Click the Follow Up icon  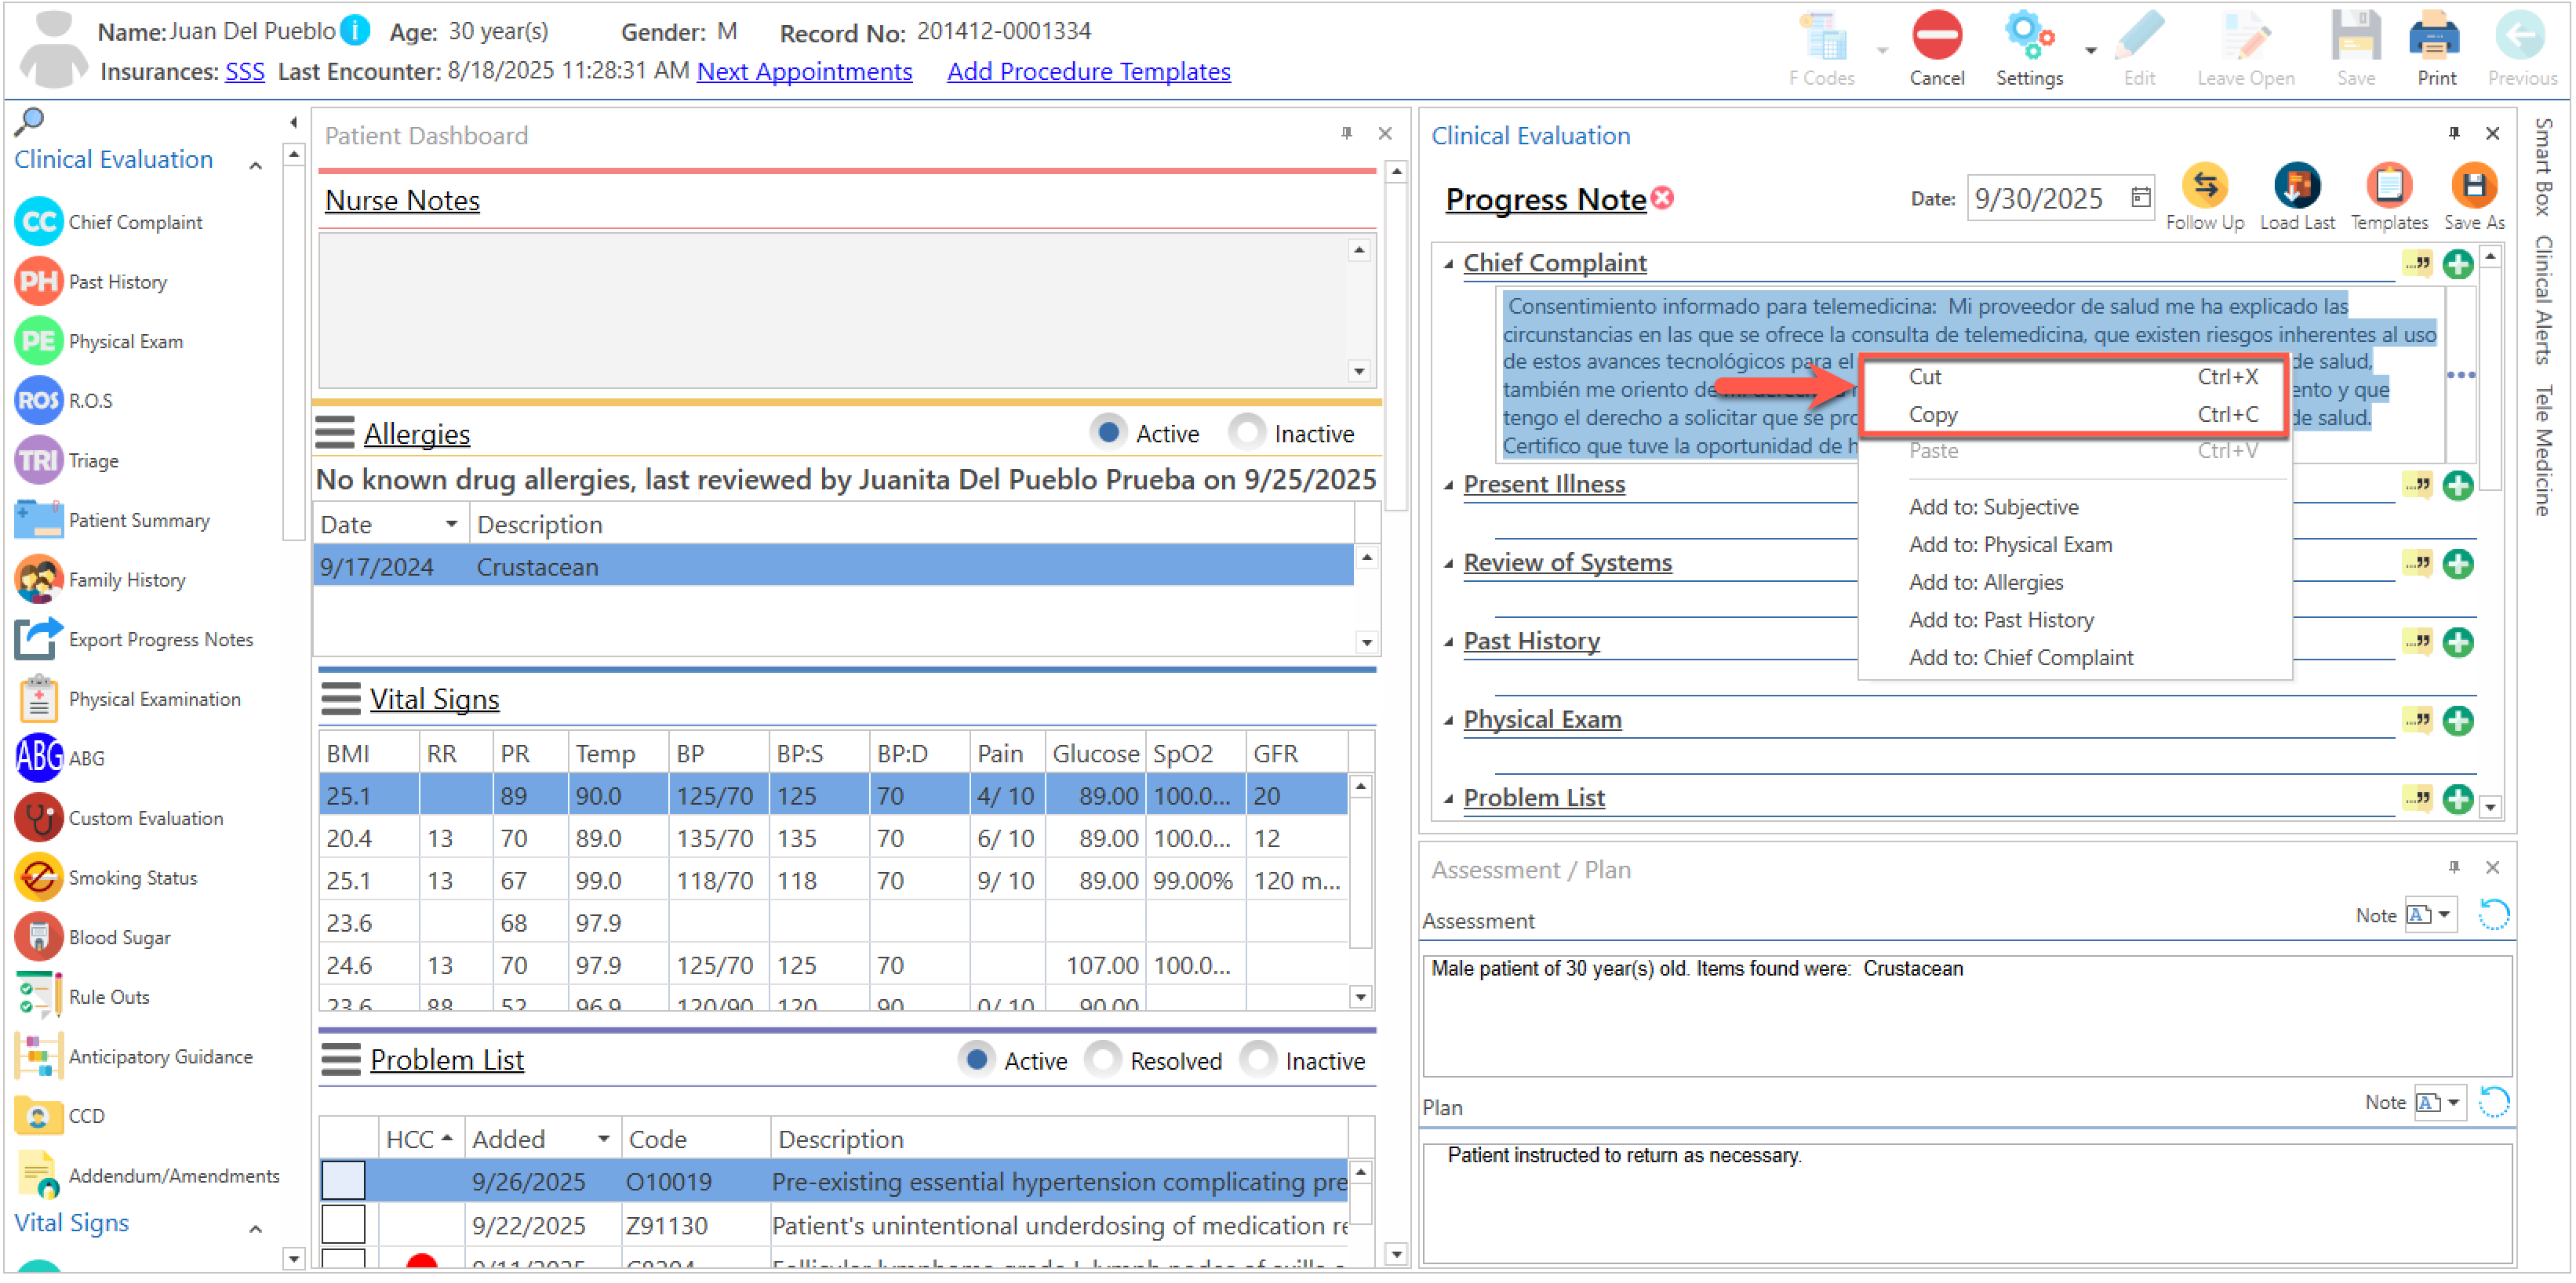pos(2204,187)
